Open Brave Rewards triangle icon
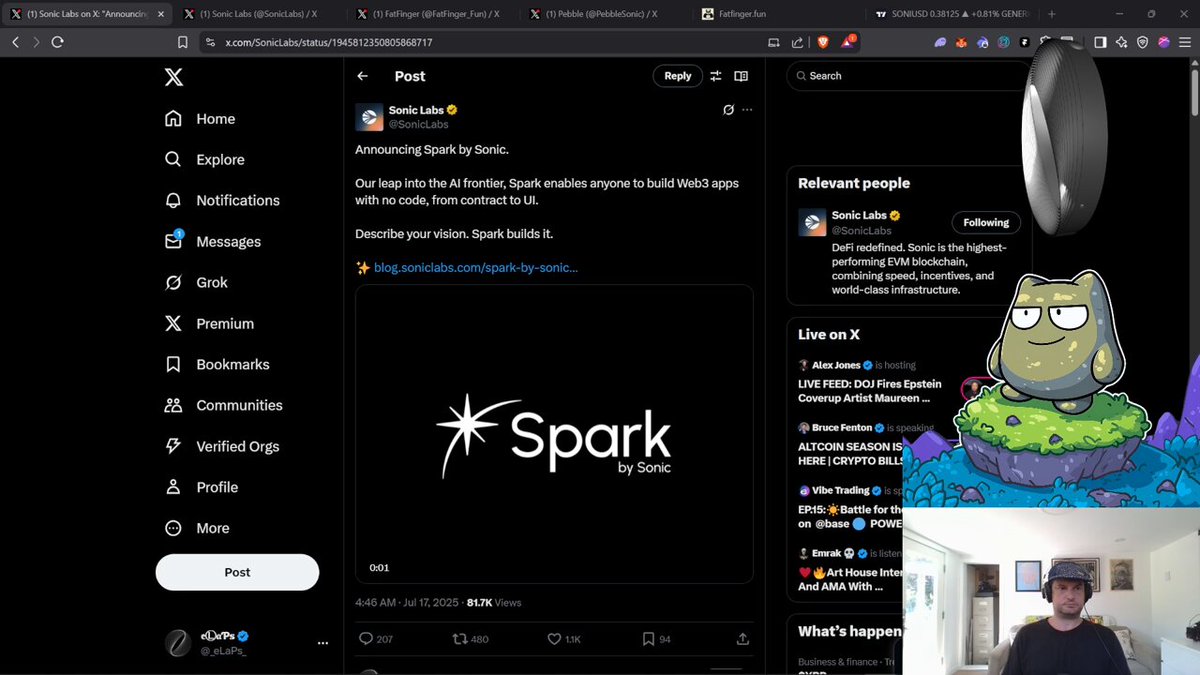Screen dimensions: 1200x675 (x=848, y=42)
